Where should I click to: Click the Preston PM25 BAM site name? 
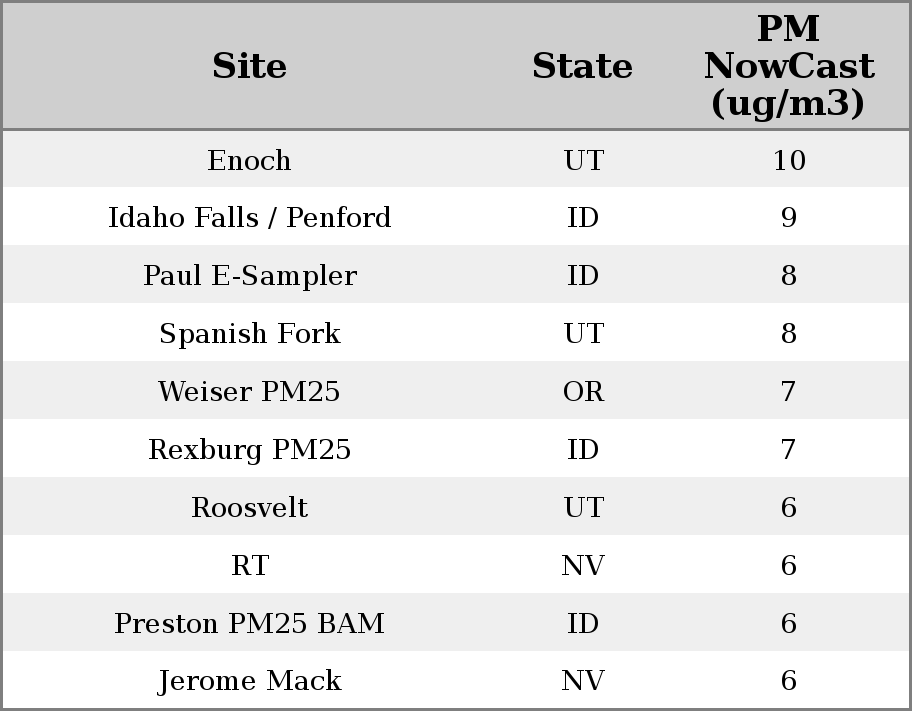point(249,624)
